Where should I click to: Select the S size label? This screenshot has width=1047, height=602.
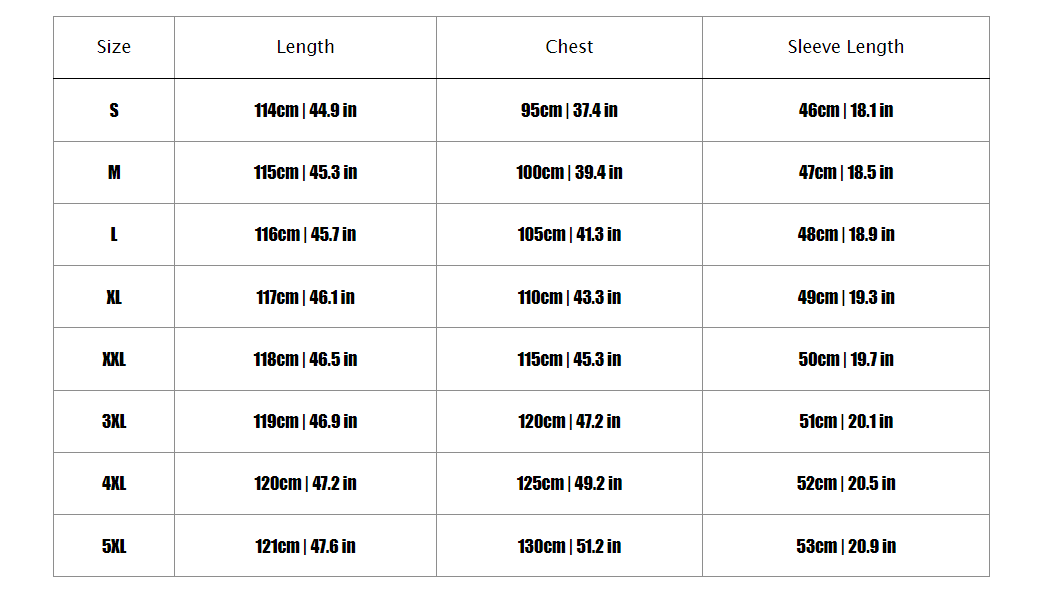[x=114, y=110]
